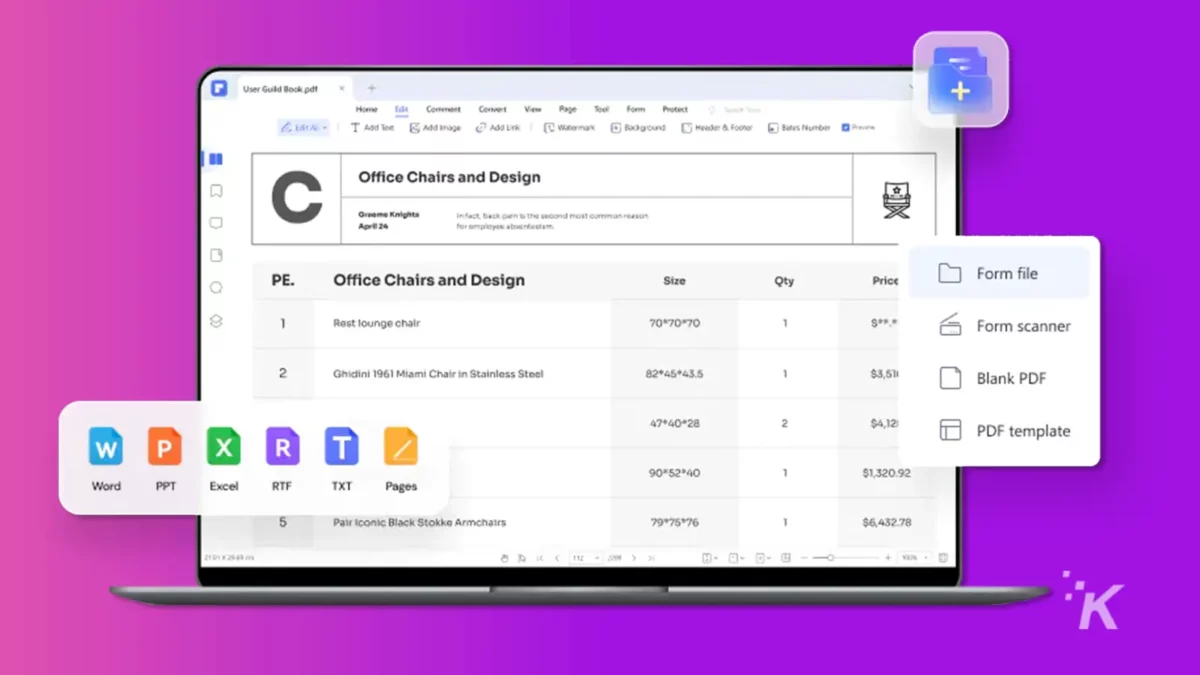
Task: Select the Word export format icon
Action: tap(106, 447)
